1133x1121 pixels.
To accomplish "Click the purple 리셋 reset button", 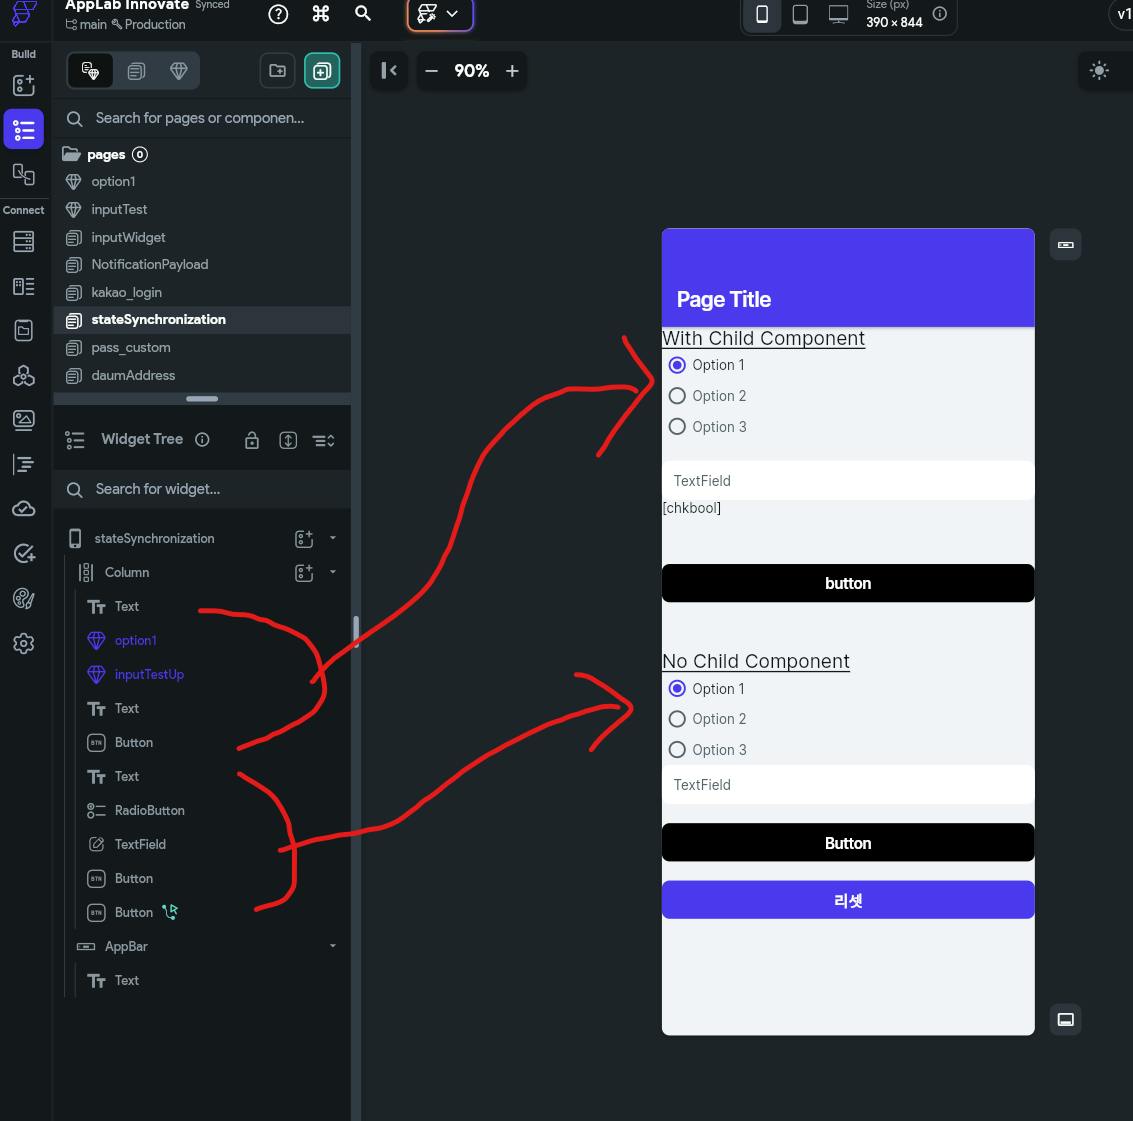I will point(848,900).
